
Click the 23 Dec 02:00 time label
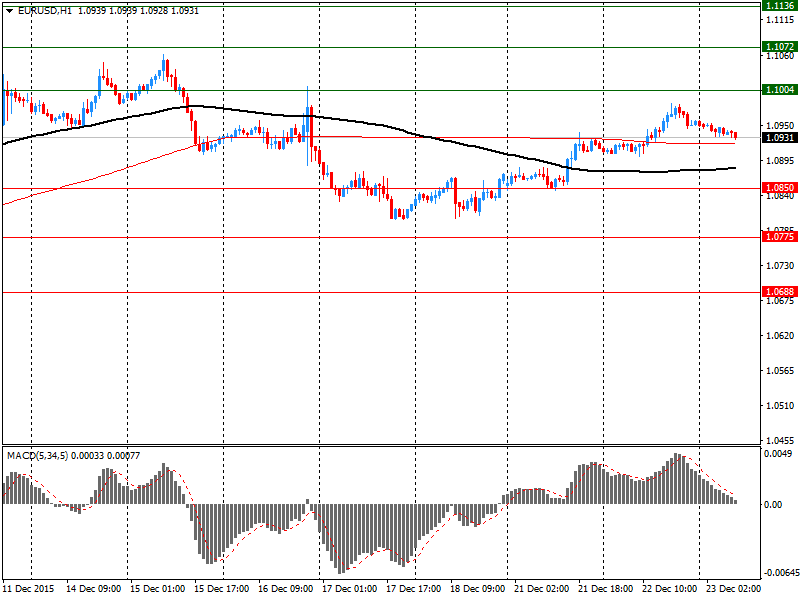click(734, 589)
